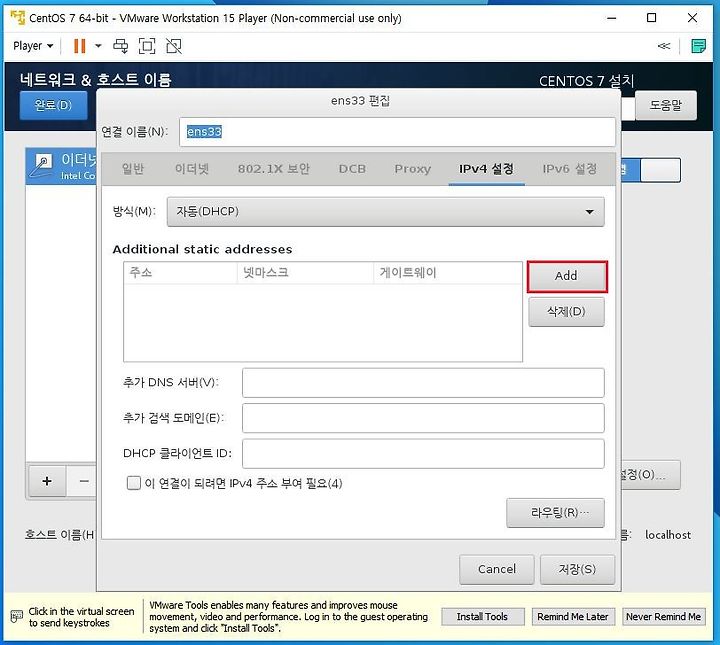This screenshot has height=645, width=720.
Task: Click the keyboard hint icon in status bar
Action: click(17, 617)
